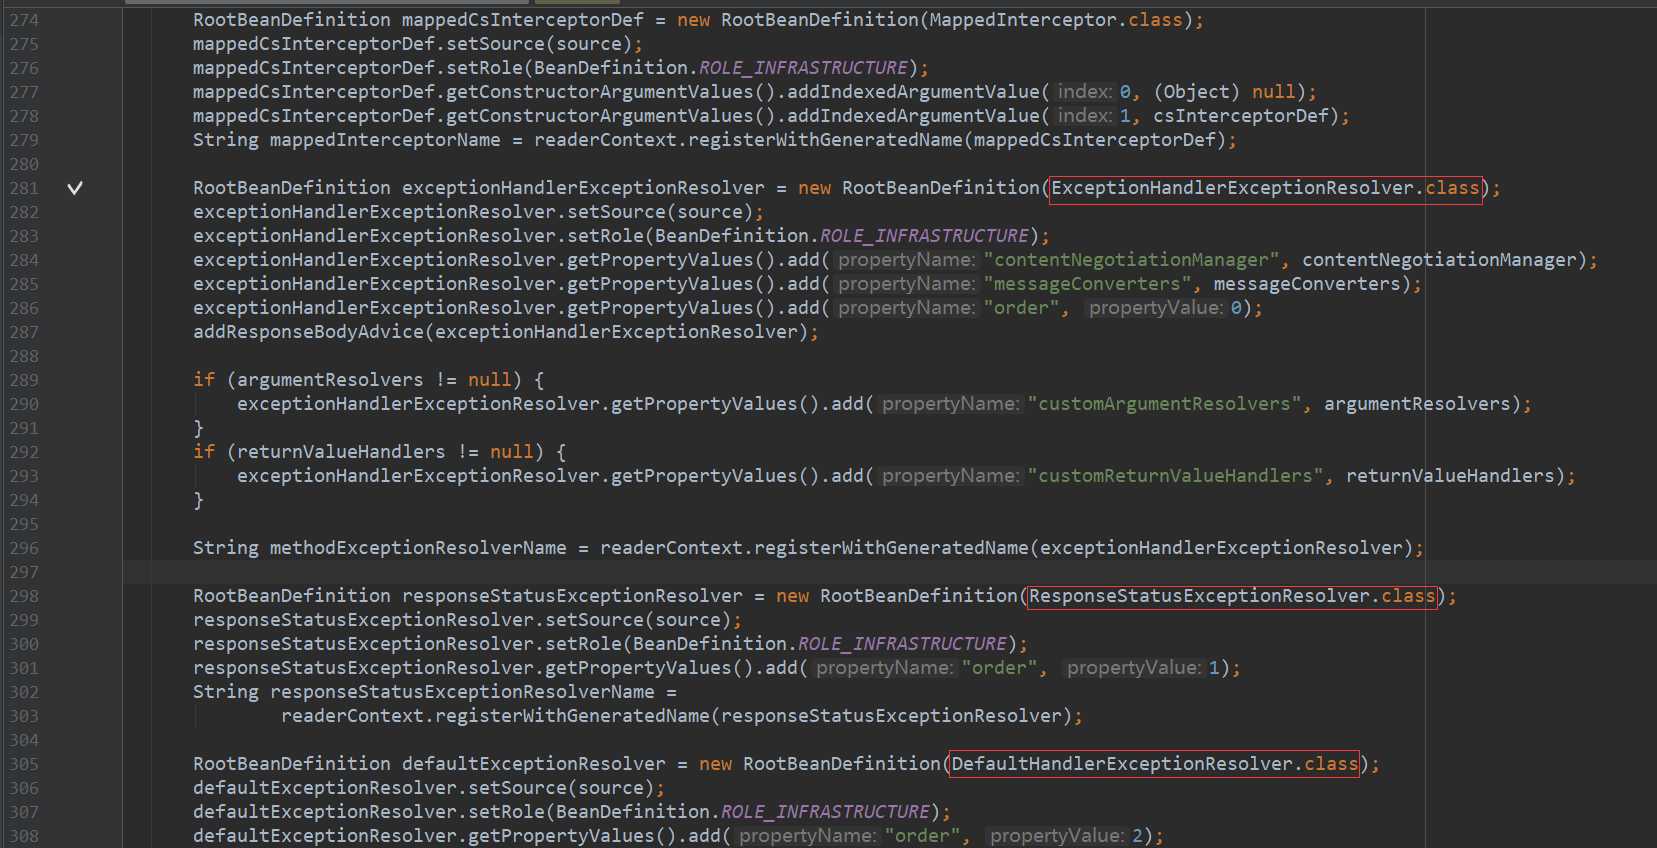1657x848 pixels.
Task: Click line number 296 in the gutter
Action: coord(24,548)
